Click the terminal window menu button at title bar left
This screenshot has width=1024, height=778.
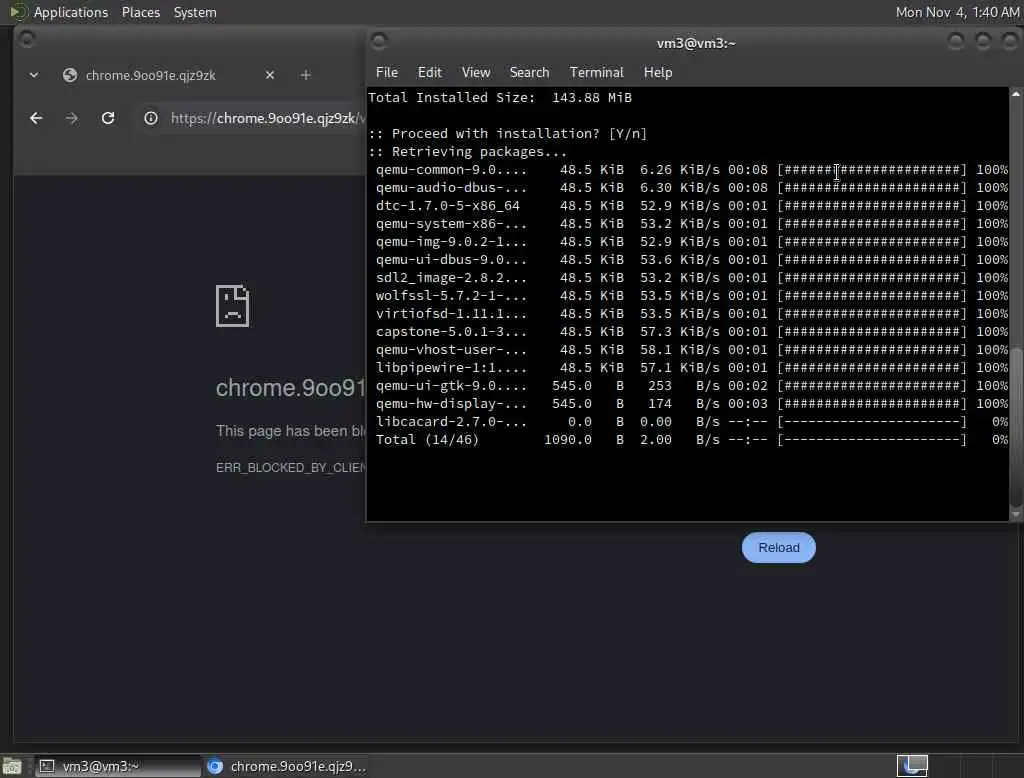[379, 41]
